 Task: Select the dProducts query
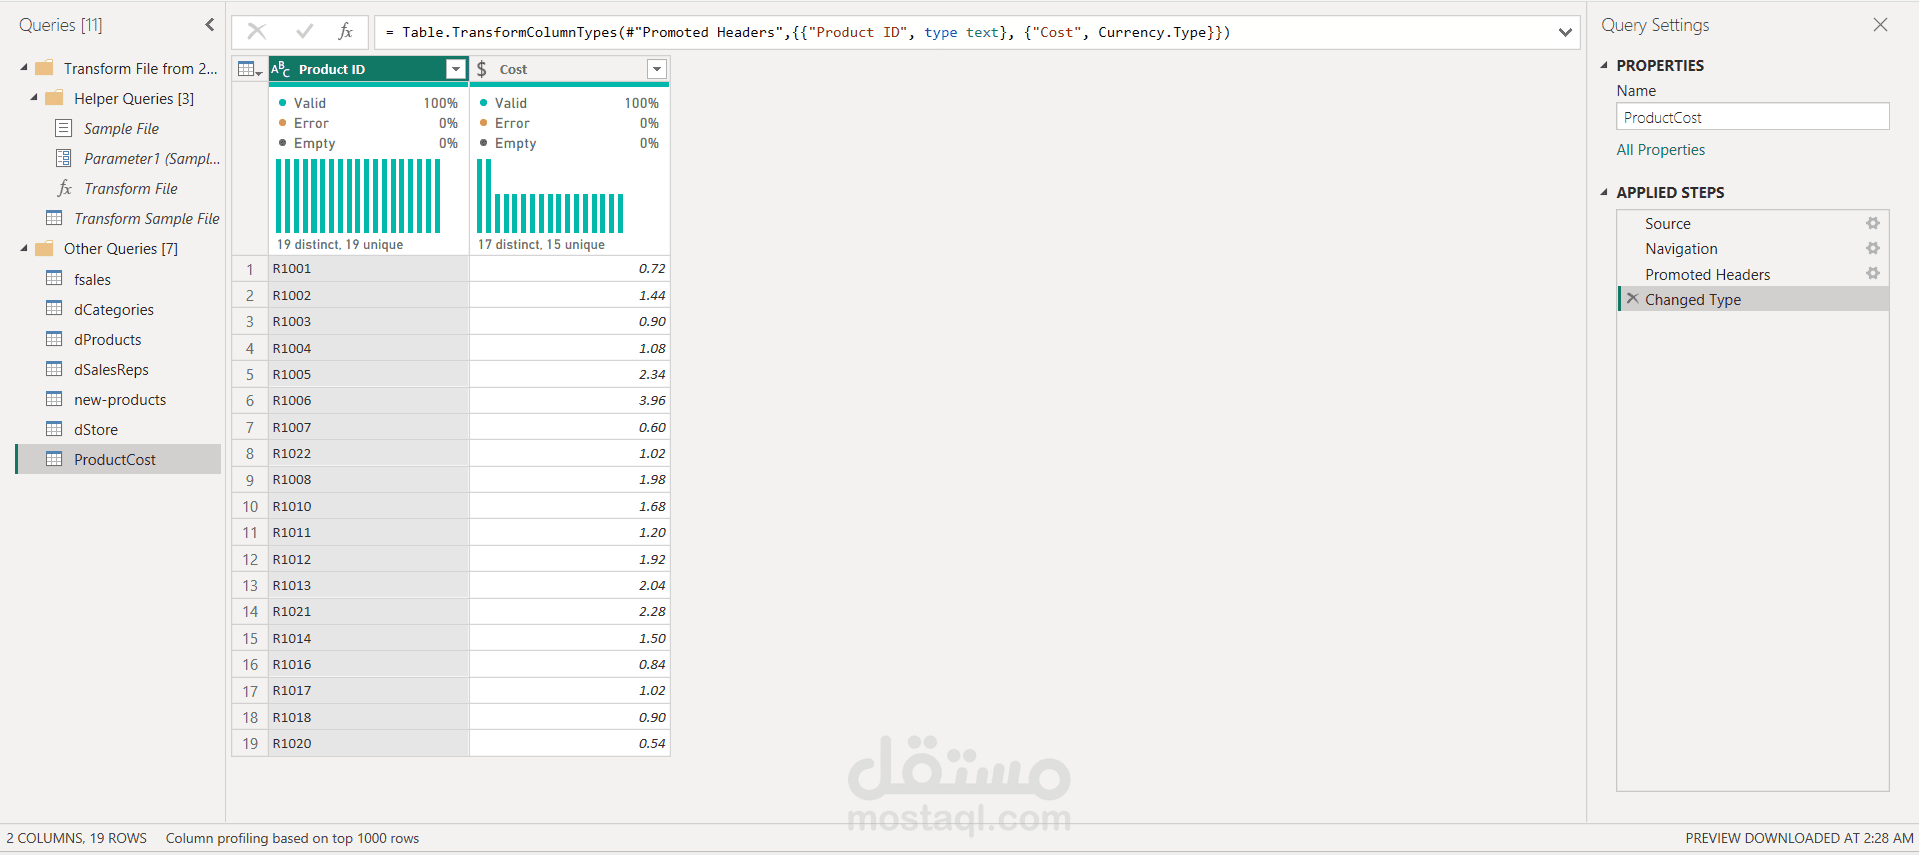(107, 340)
